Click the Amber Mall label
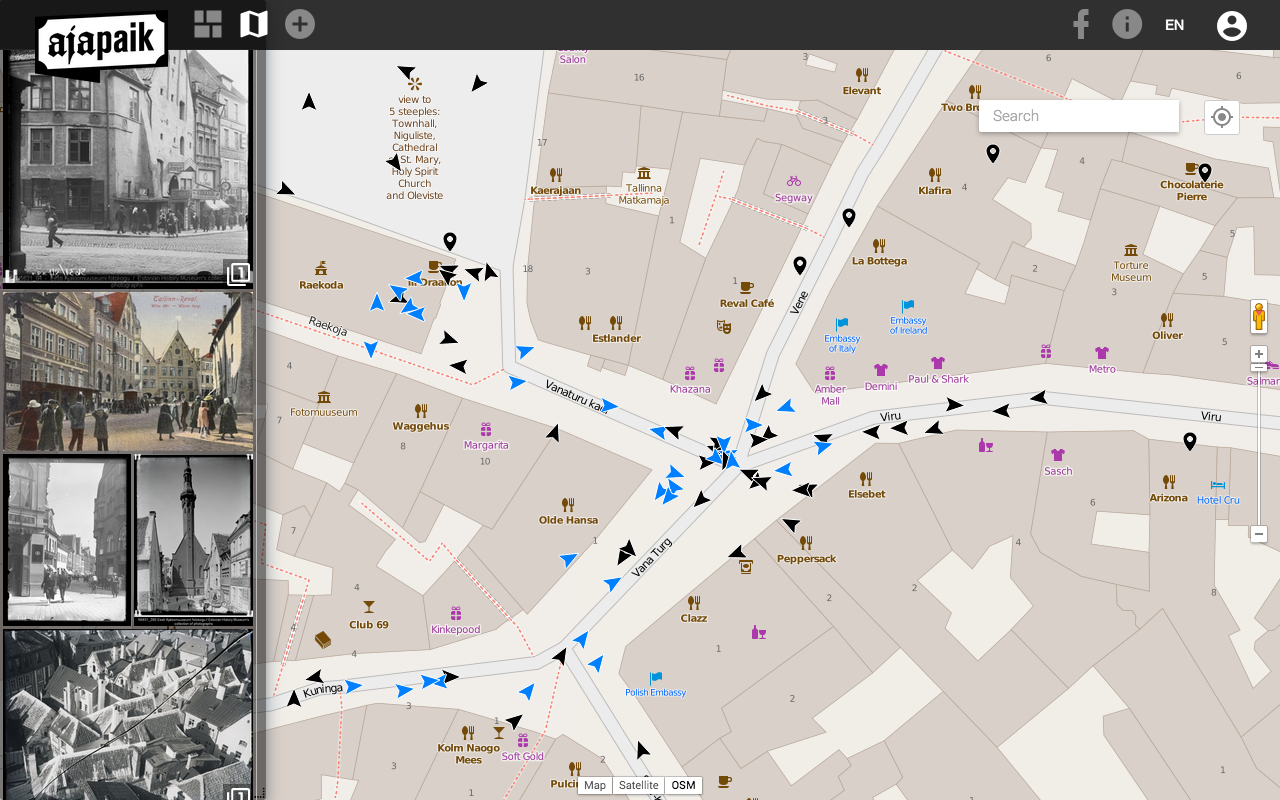1280x800 pixels. [x=830, y=395]
